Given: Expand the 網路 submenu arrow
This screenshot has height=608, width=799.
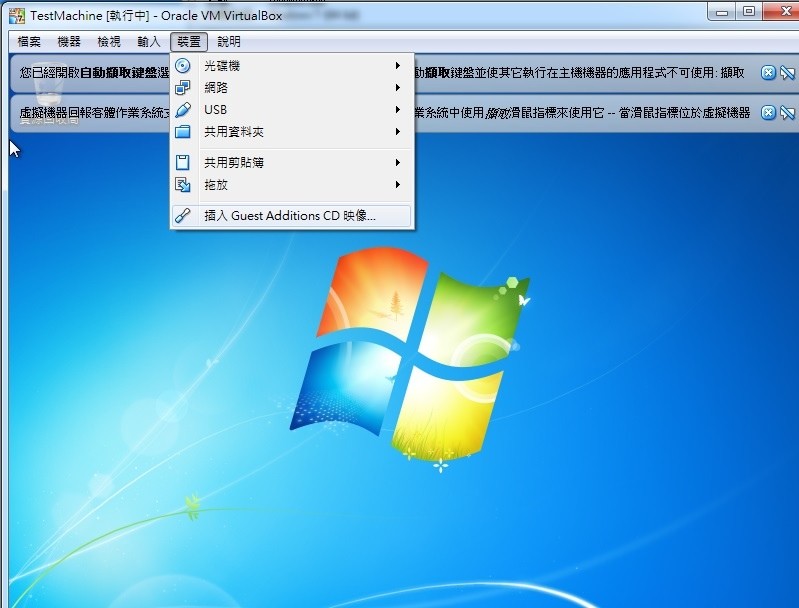Looking at the screenshot, I should 397,88.
